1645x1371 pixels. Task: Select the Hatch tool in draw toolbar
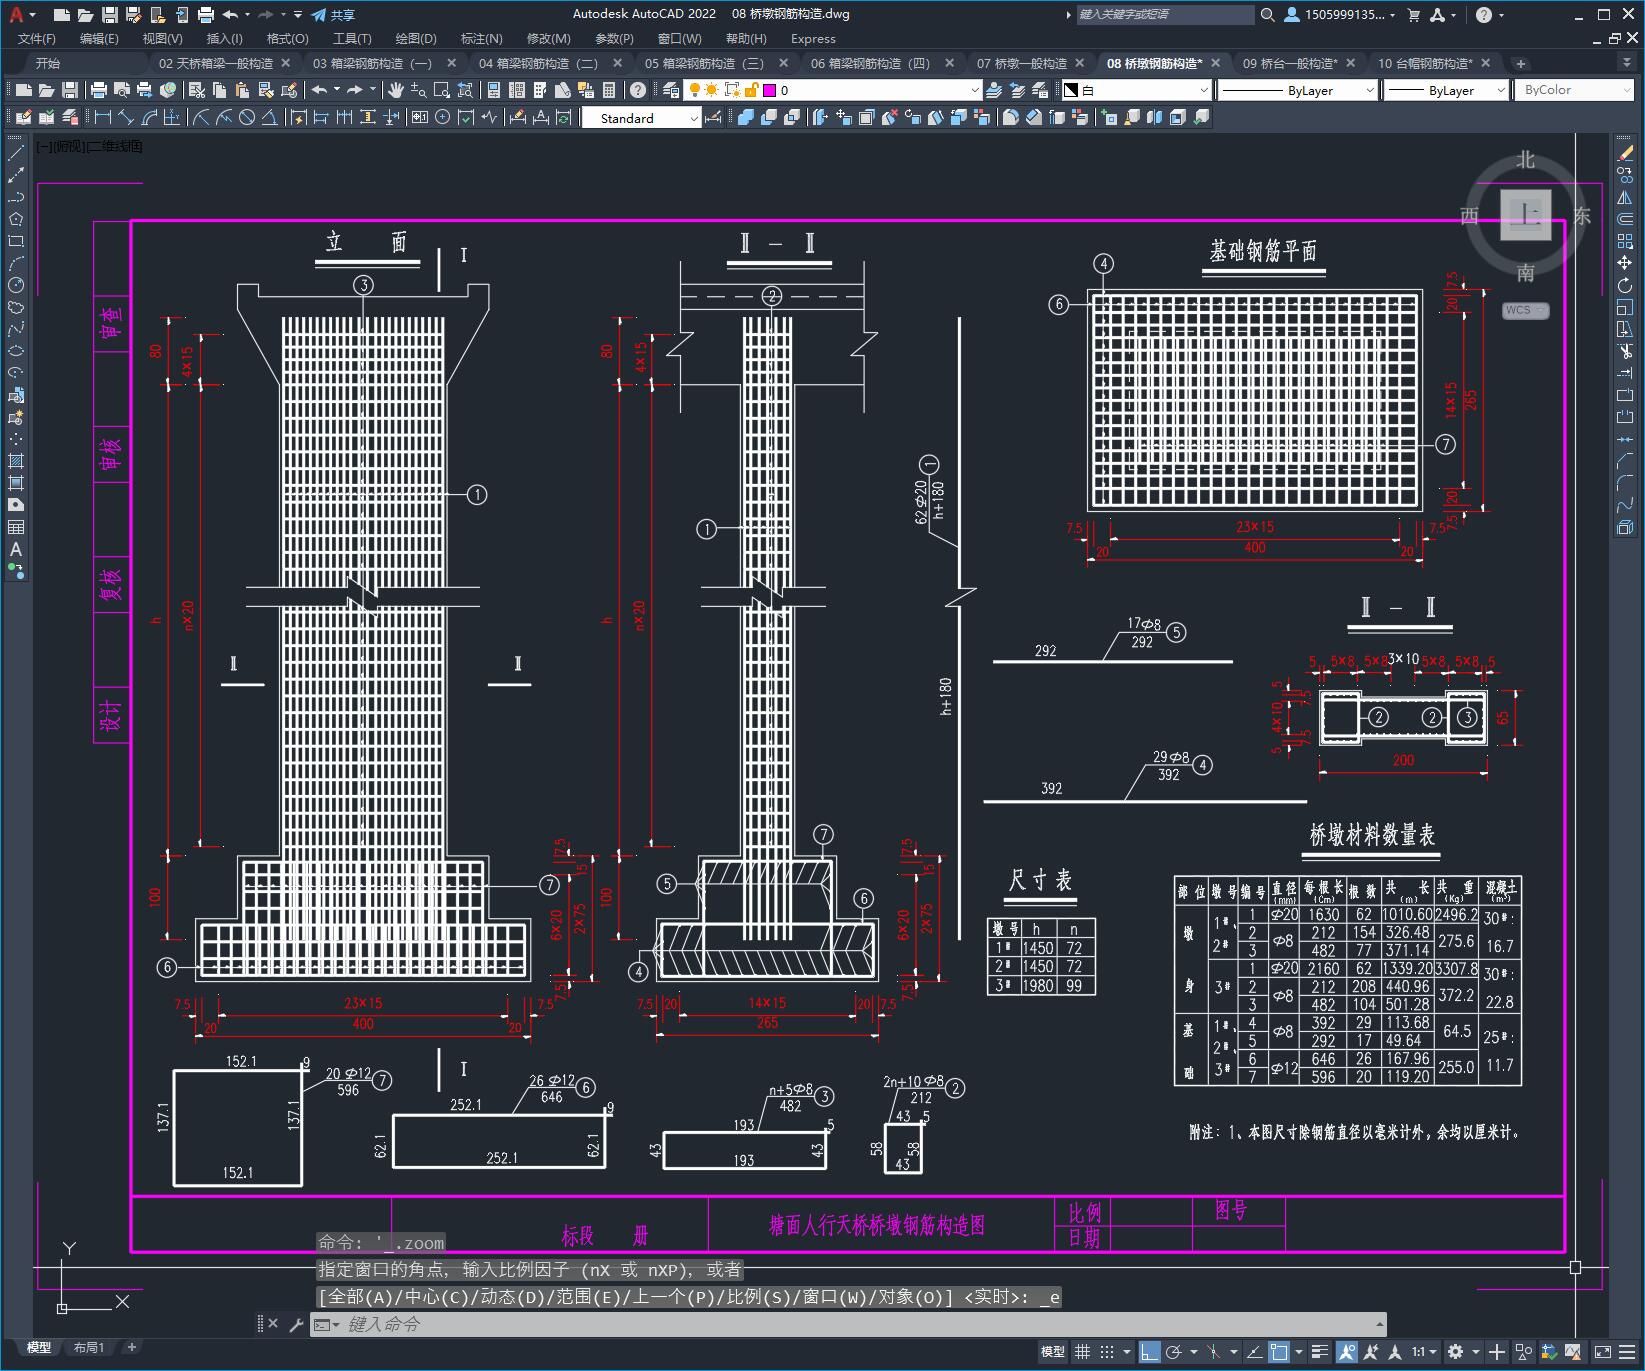[16, 461]
